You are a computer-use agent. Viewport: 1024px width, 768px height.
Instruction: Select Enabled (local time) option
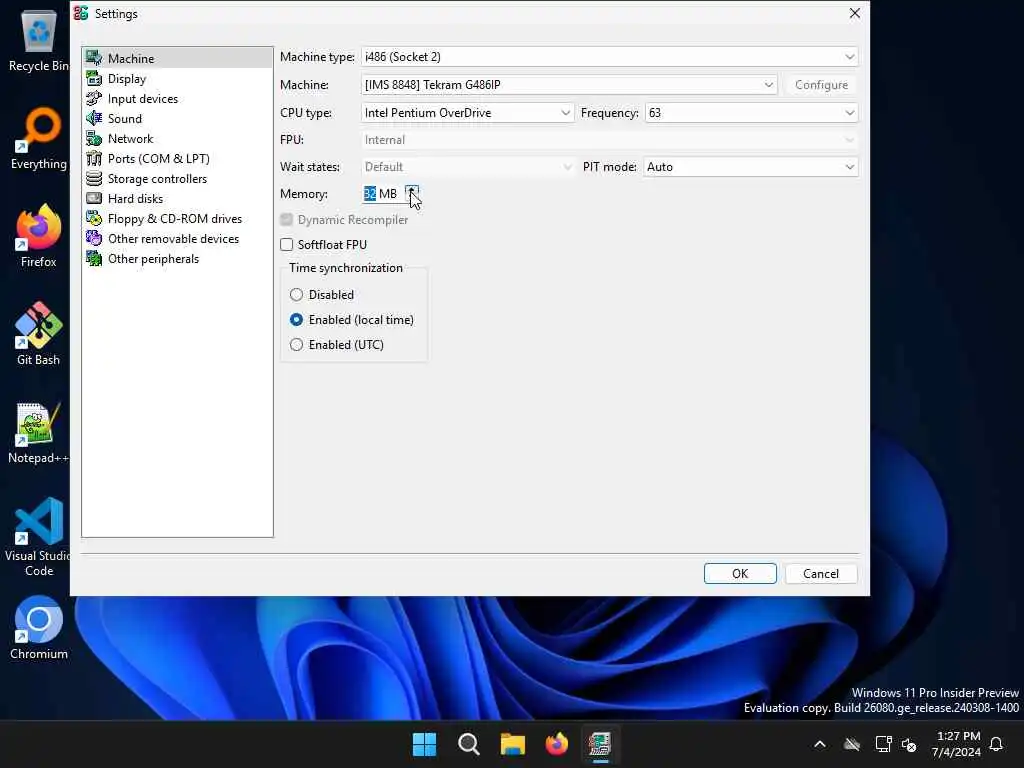click(x=296, y=319)
